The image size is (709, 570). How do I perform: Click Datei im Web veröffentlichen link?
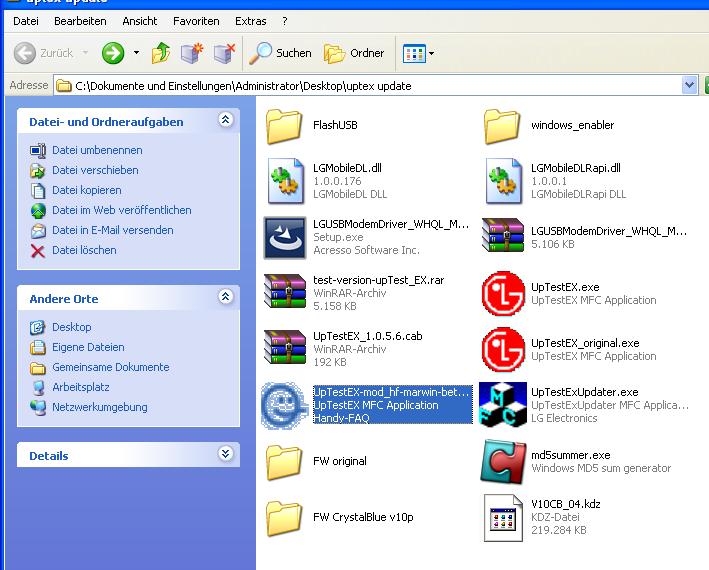tap(122, 210)
